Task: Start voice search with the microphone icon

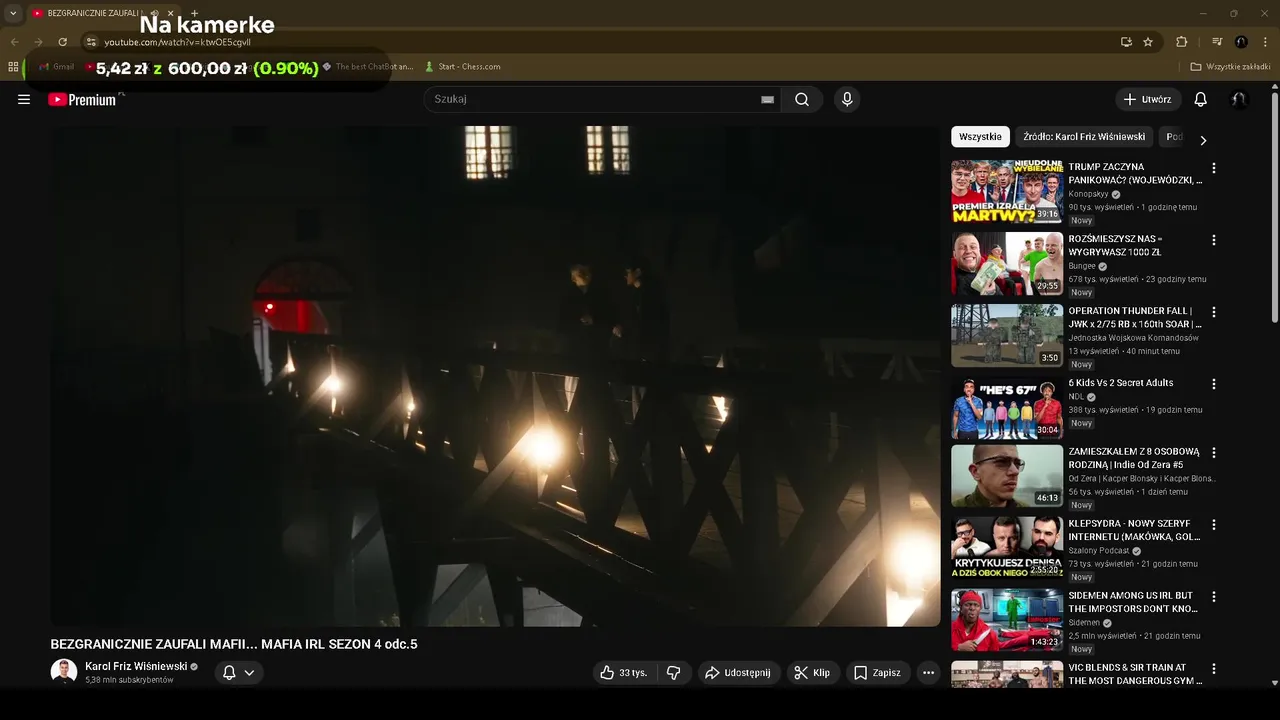Action: click(847, 99)
